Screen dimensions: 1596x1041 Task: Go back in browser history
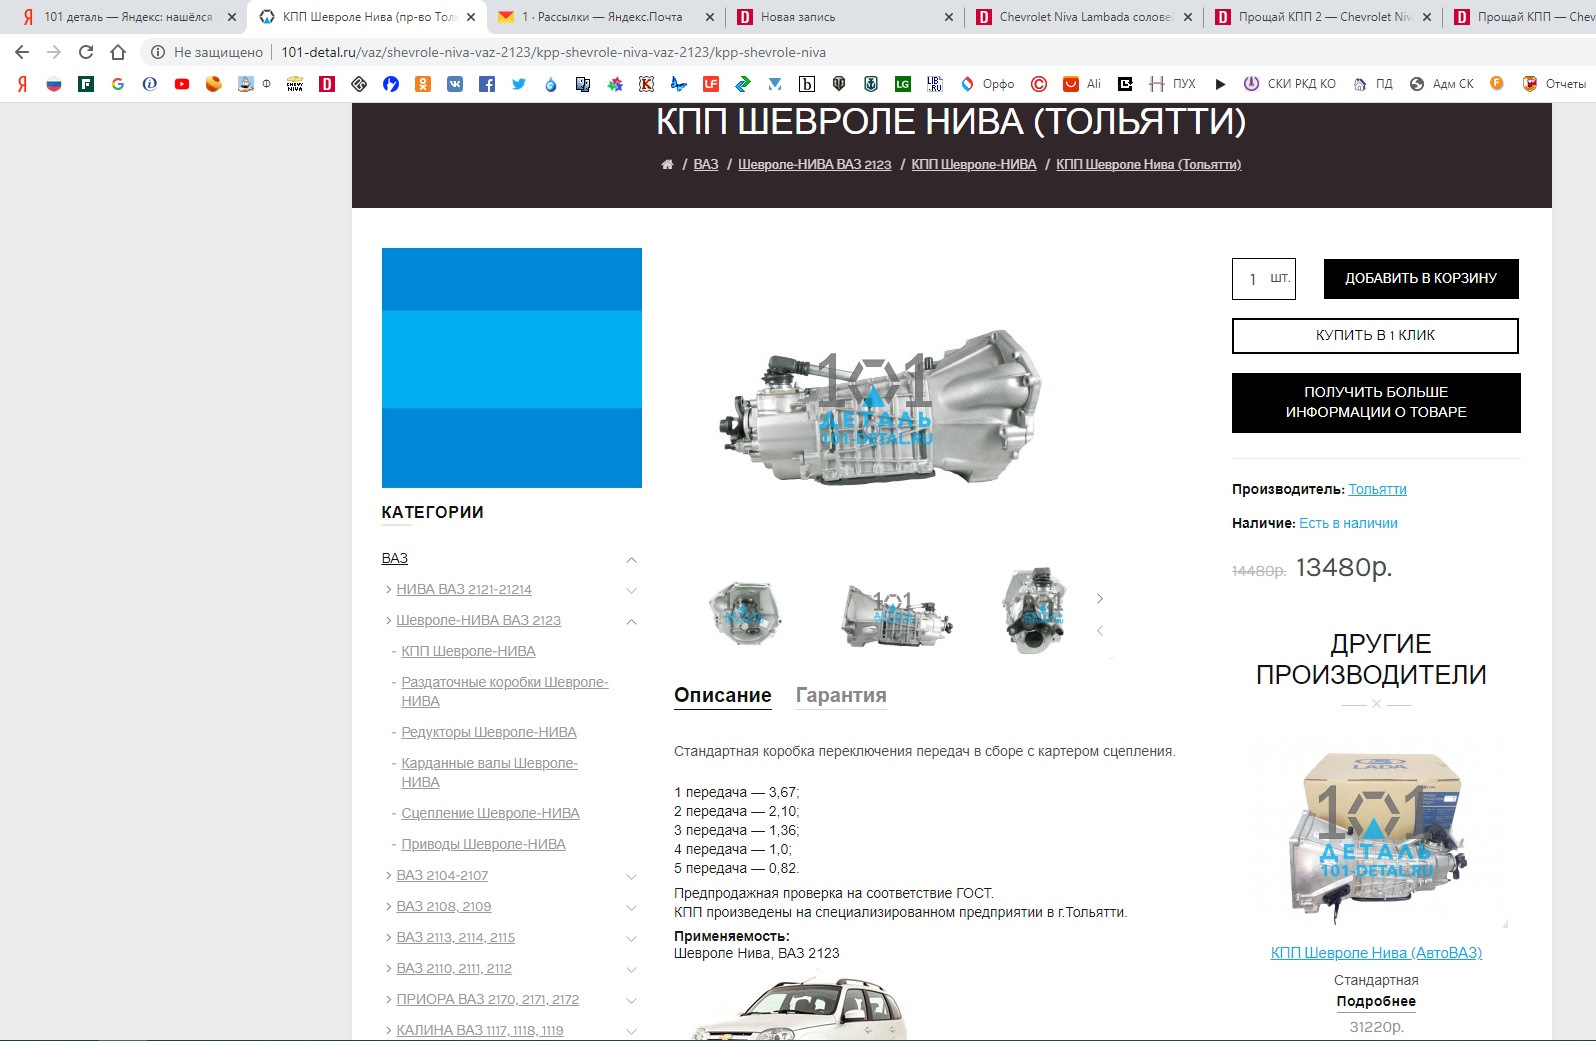(22, 52)
